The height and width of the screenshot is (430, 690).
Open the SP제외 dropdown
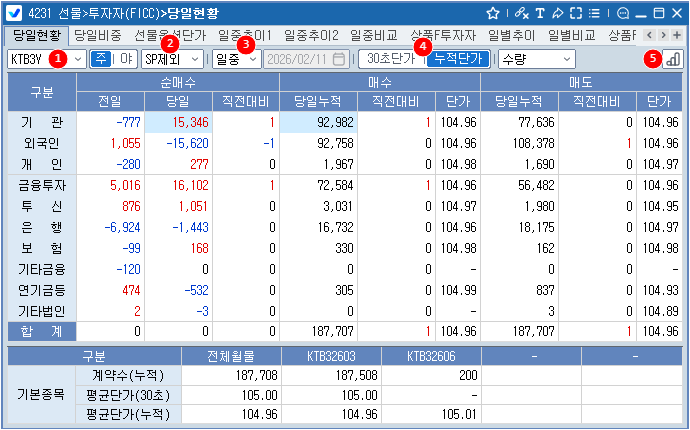pos(194,59)
